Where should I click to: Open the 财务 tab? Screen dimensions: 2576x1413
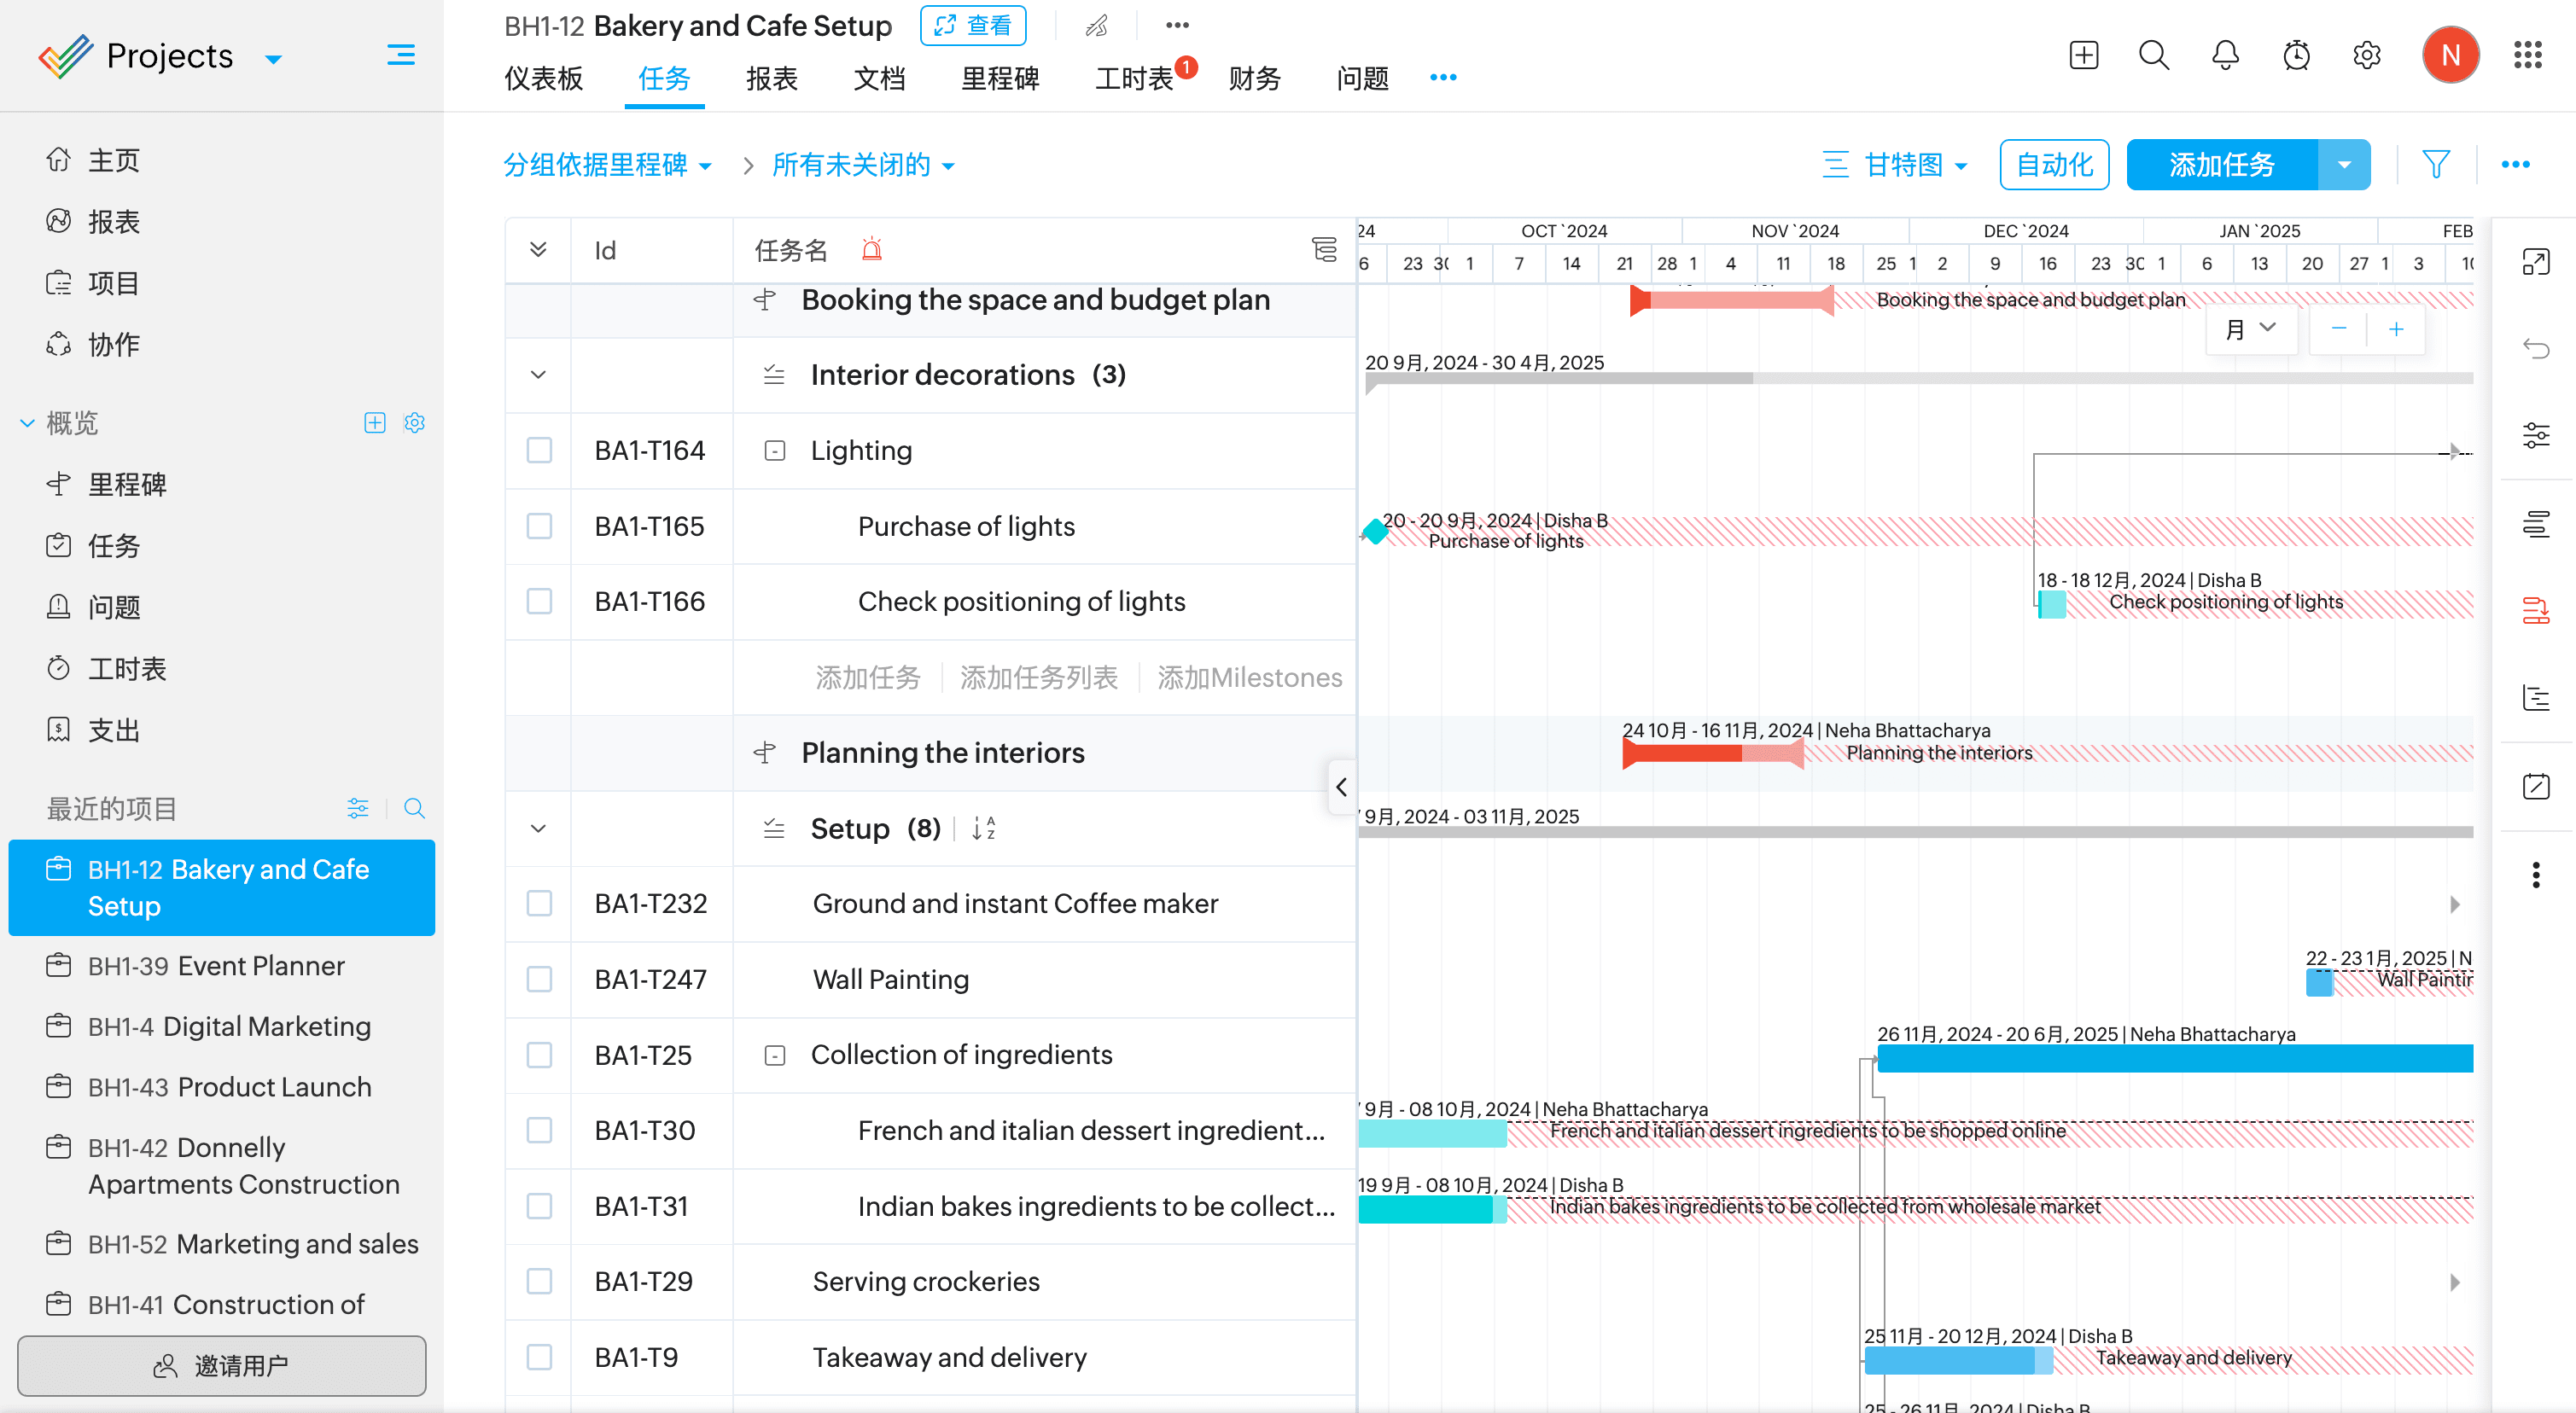1254,78
